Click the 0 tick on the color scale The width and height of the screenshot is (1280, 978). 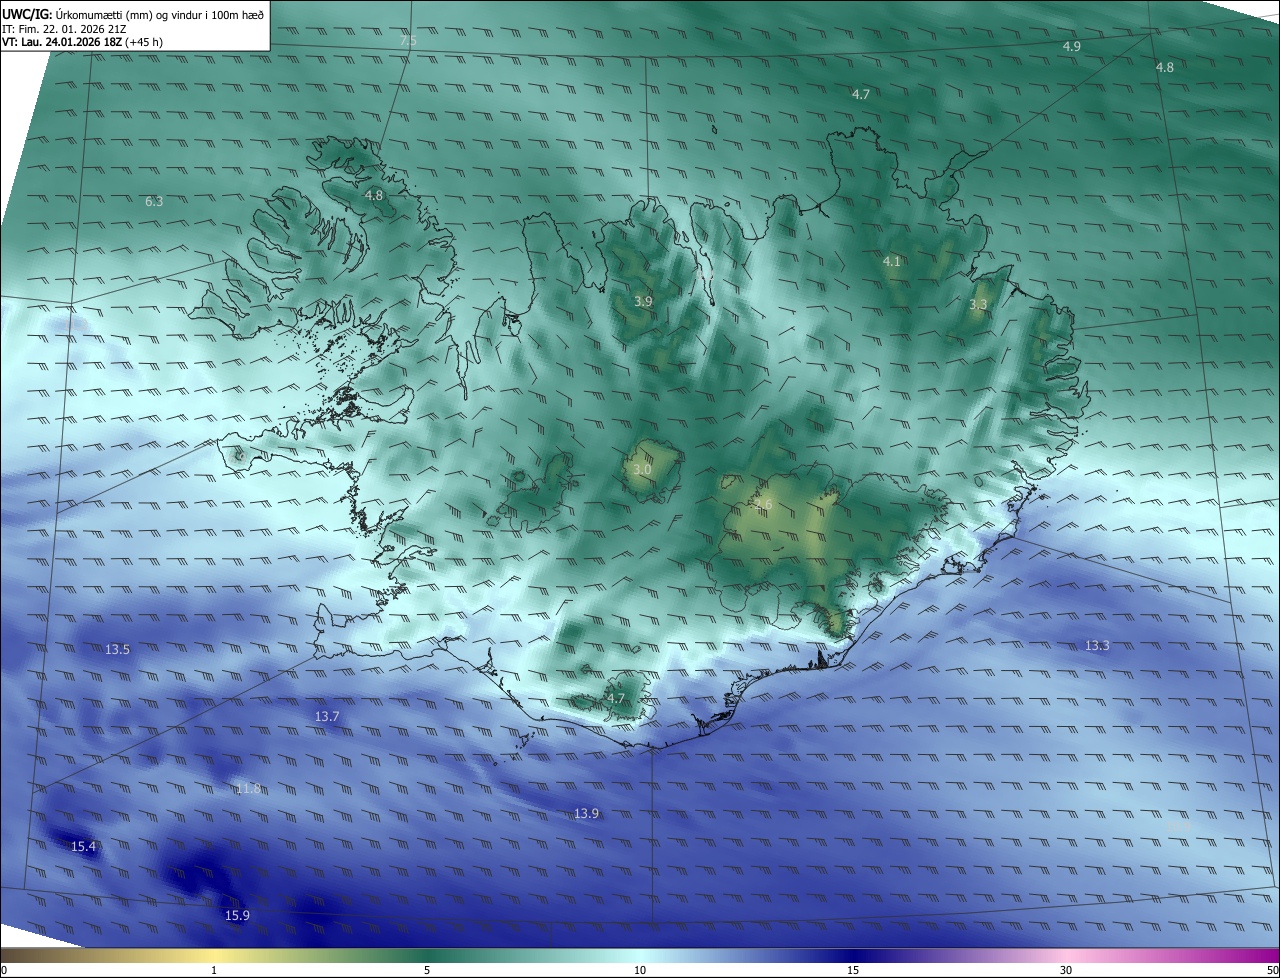coord(4,970)
